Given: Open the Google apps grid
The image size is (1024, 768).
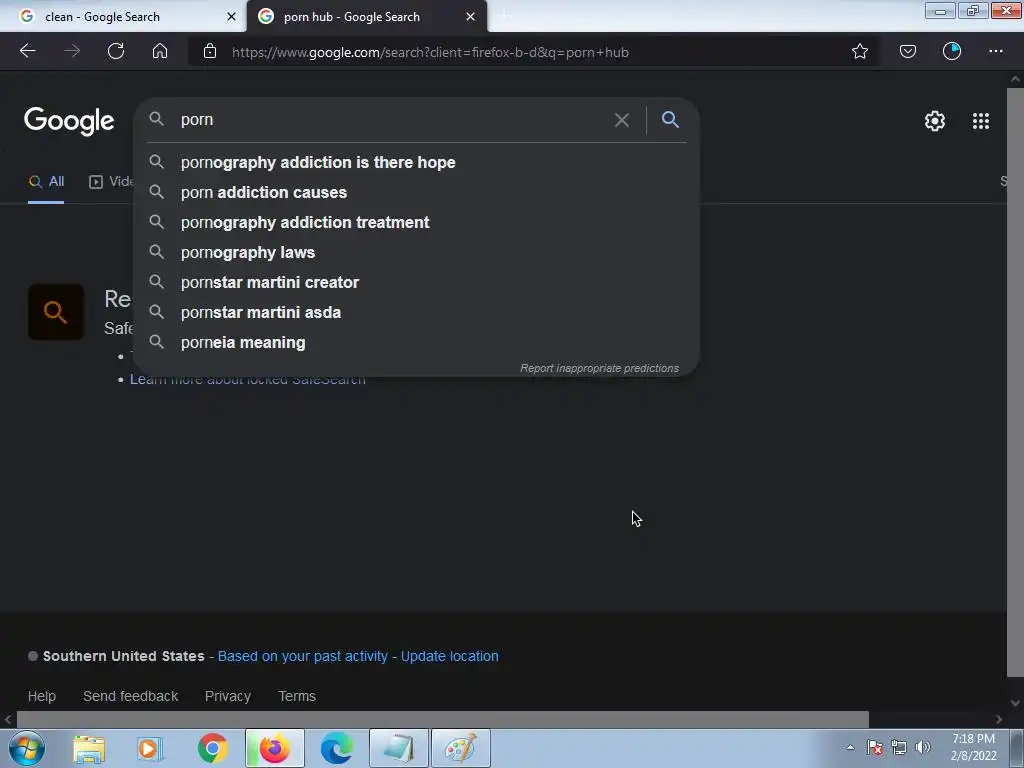Looking at the screenshot, I should click(x=981, y=121).
